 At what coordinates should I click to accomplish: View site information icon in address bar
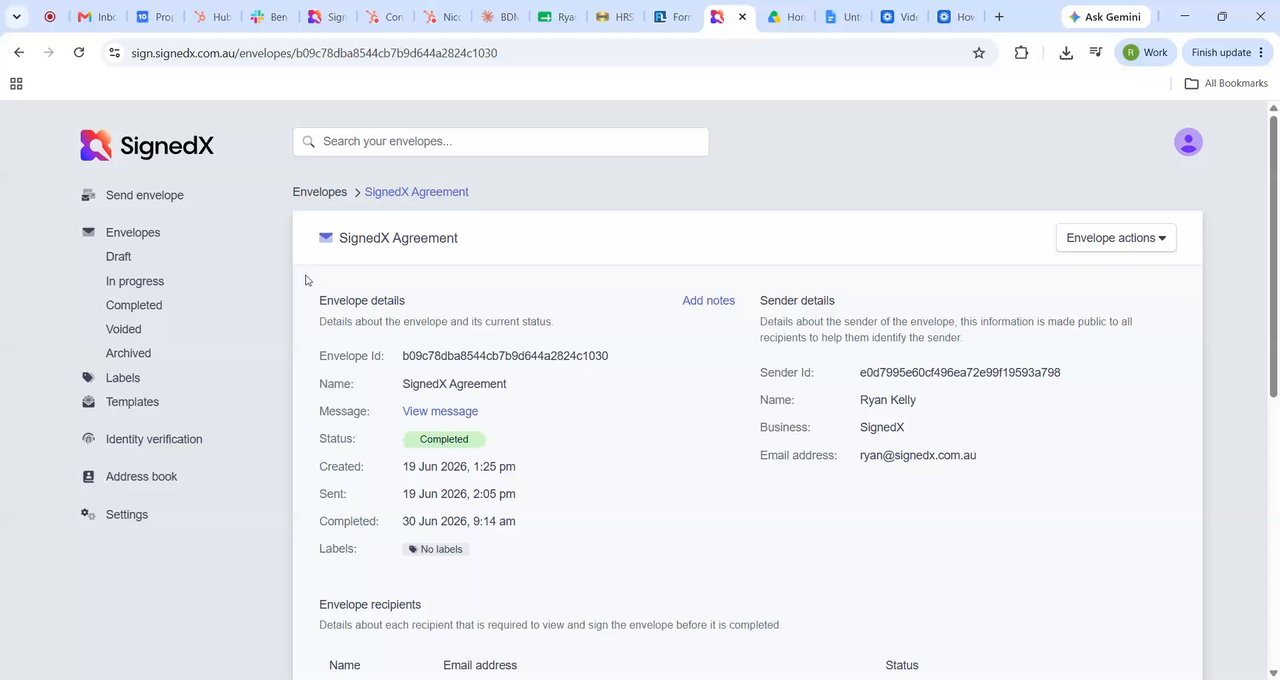click(x=114, y=53)
